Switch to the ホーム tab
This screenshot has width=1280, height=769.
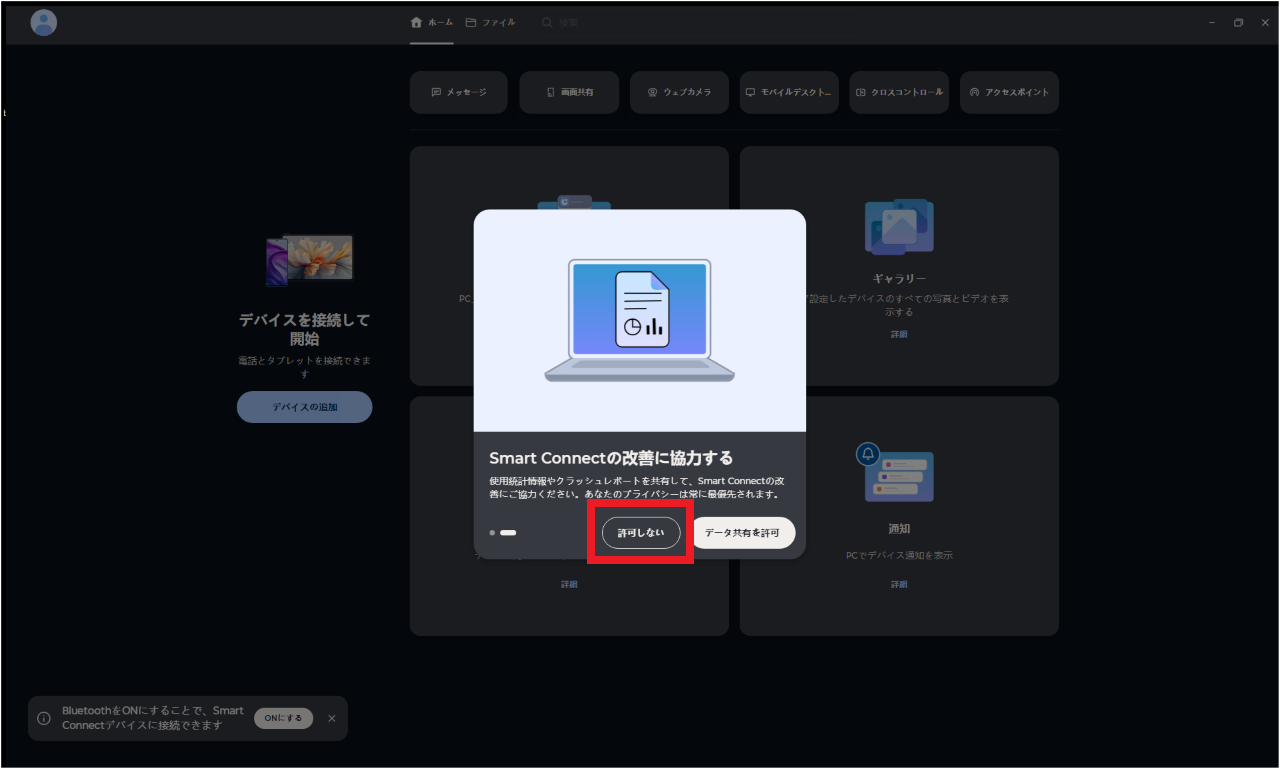click(431, 21)
